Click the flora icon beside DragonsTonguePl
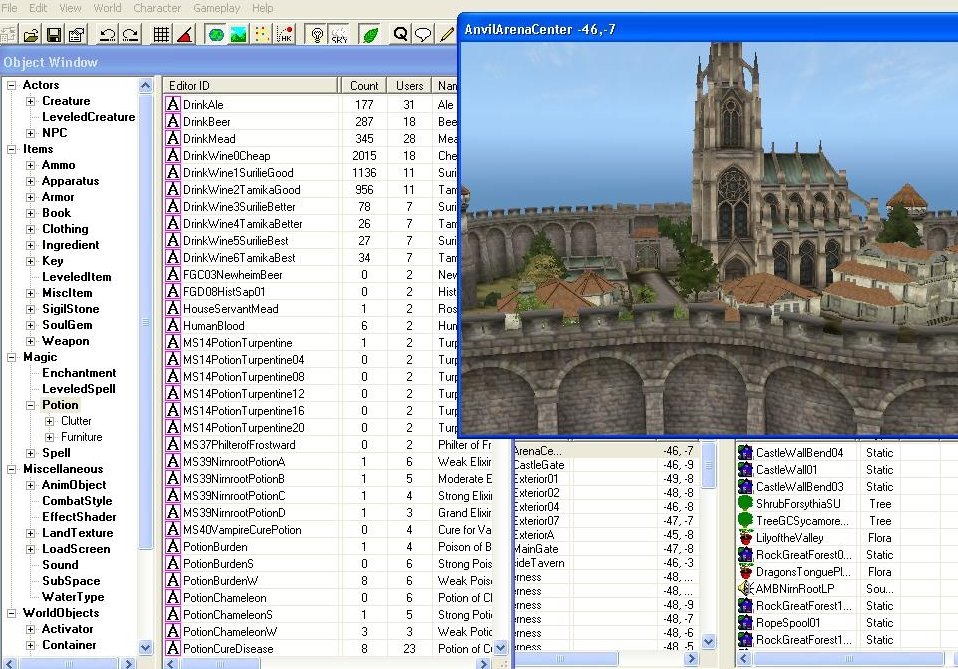The image size is (958, 669). [x=745, y=572]
